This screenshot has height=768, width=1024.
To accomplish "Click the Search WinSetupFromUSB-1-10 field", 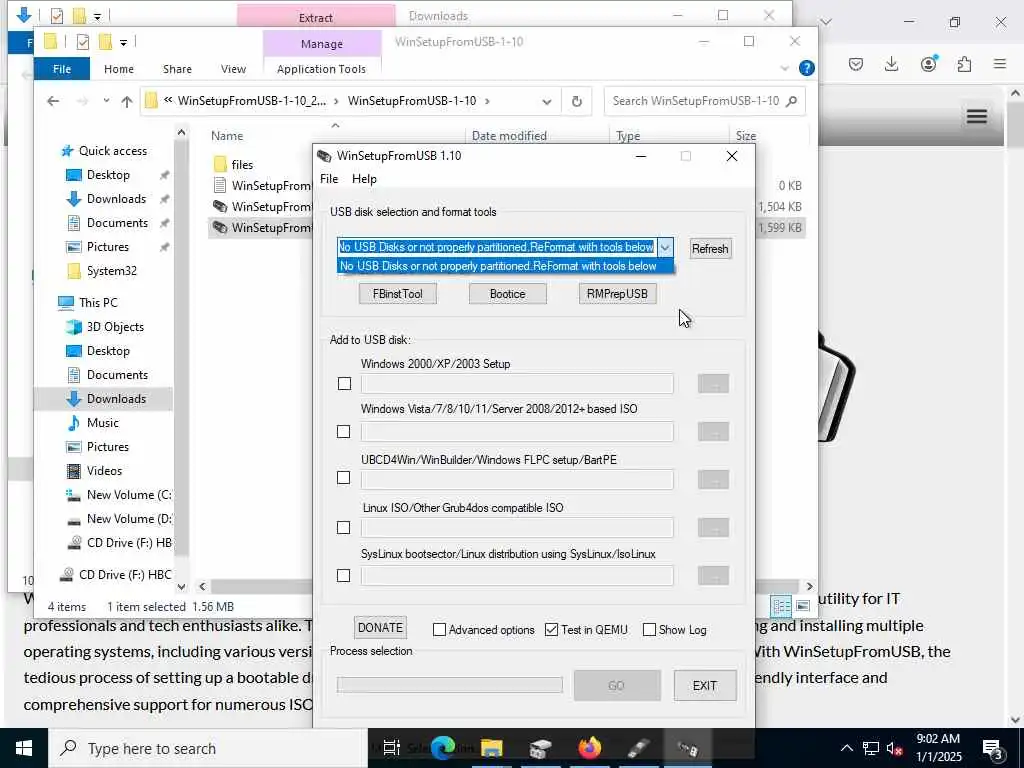I will tap(705, 101).
